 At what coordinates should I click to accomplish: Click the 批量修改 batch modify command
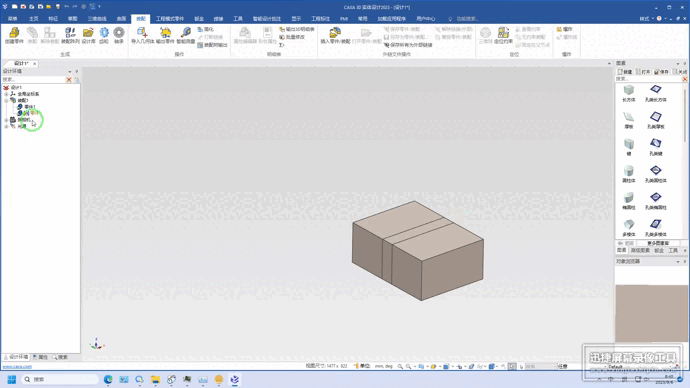click(x=292, y=37)
